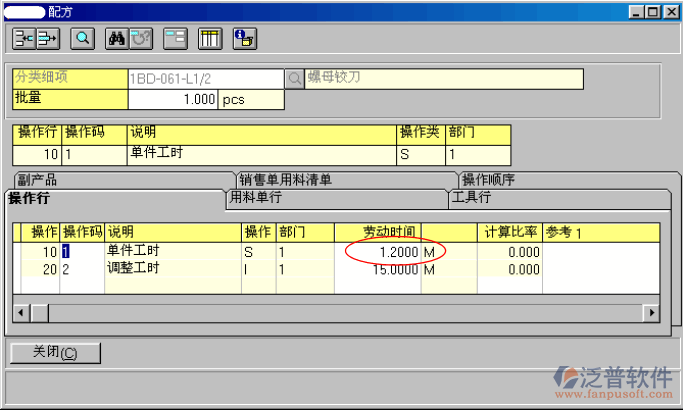
Task: Switch to the 工具行 tab
Action: click(472, 198)
